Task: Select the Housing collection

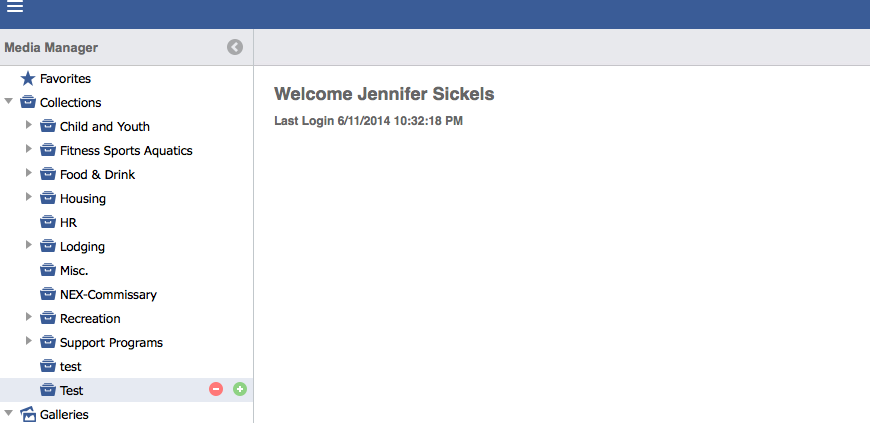Action: tap(83, 198)
